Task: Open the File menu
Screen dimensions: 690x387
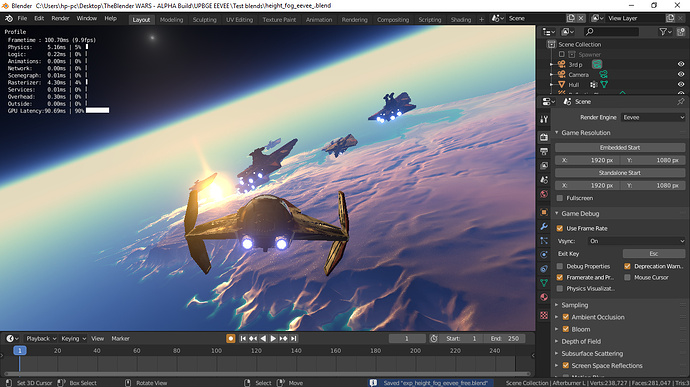Action: (22, 18)
